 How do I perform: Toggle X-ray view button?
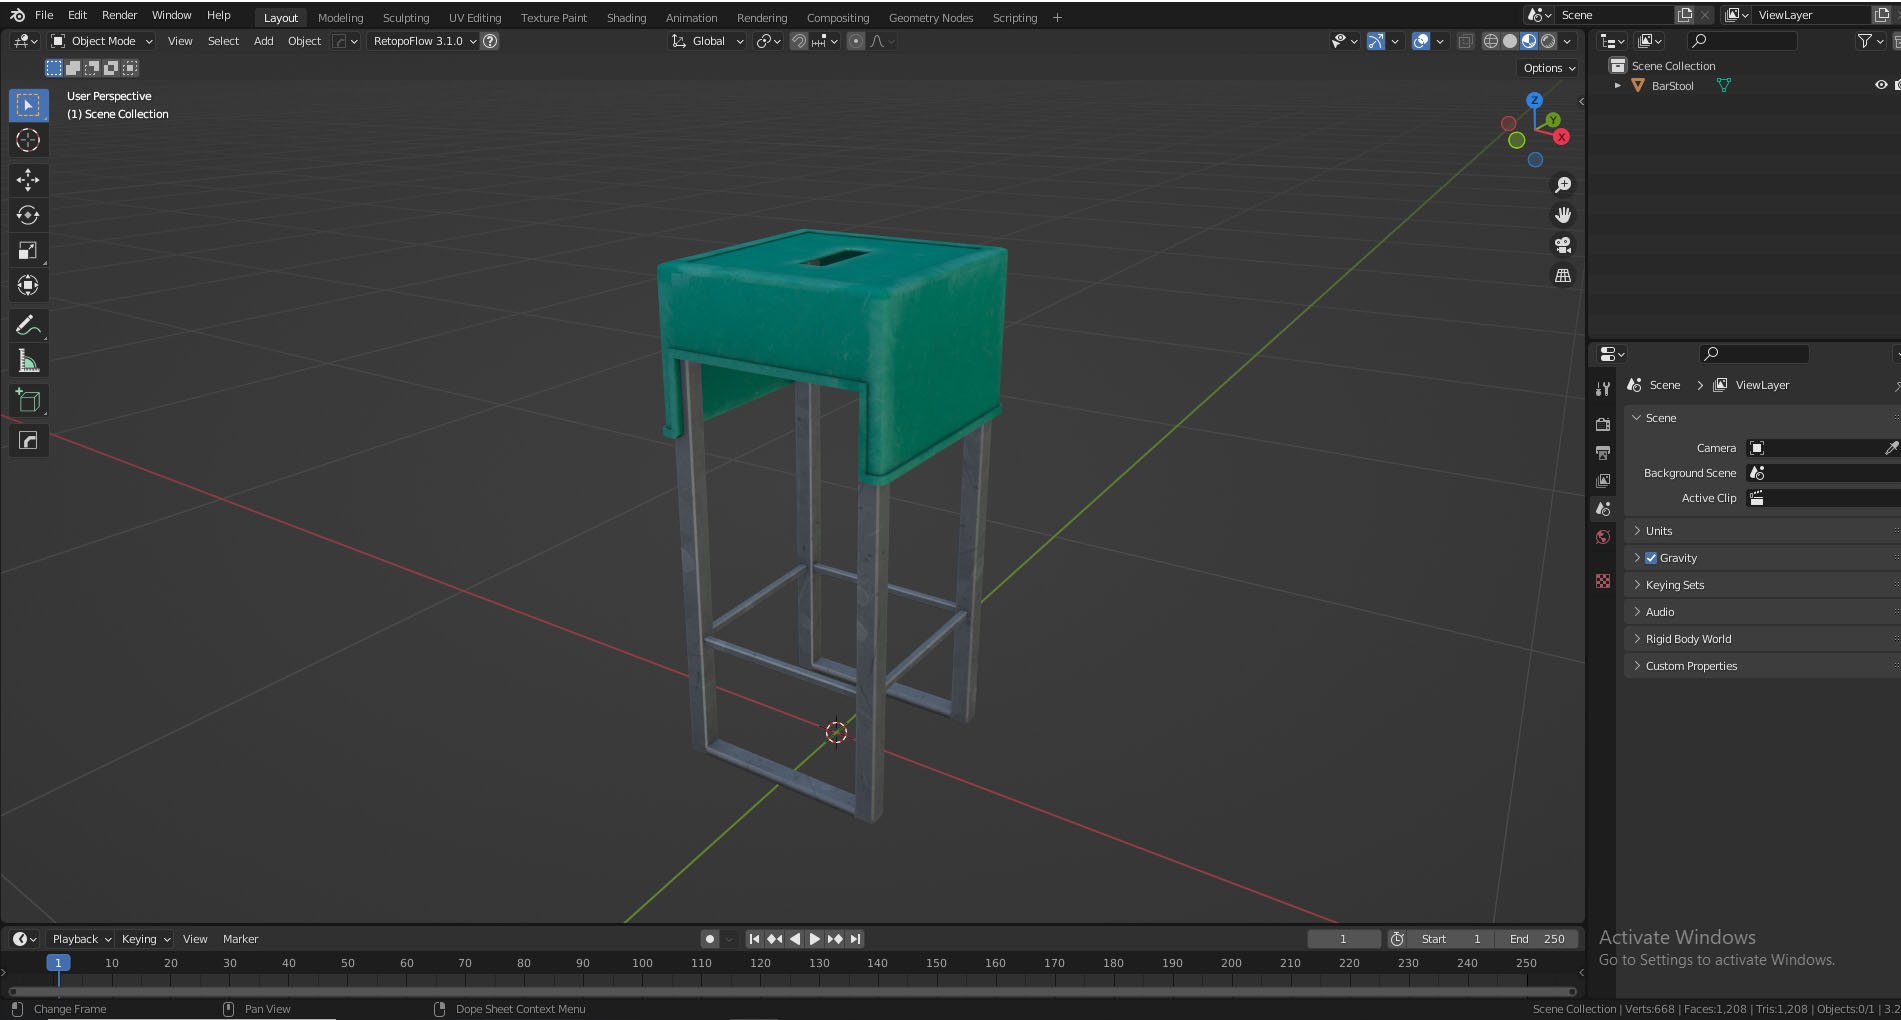1465,41
